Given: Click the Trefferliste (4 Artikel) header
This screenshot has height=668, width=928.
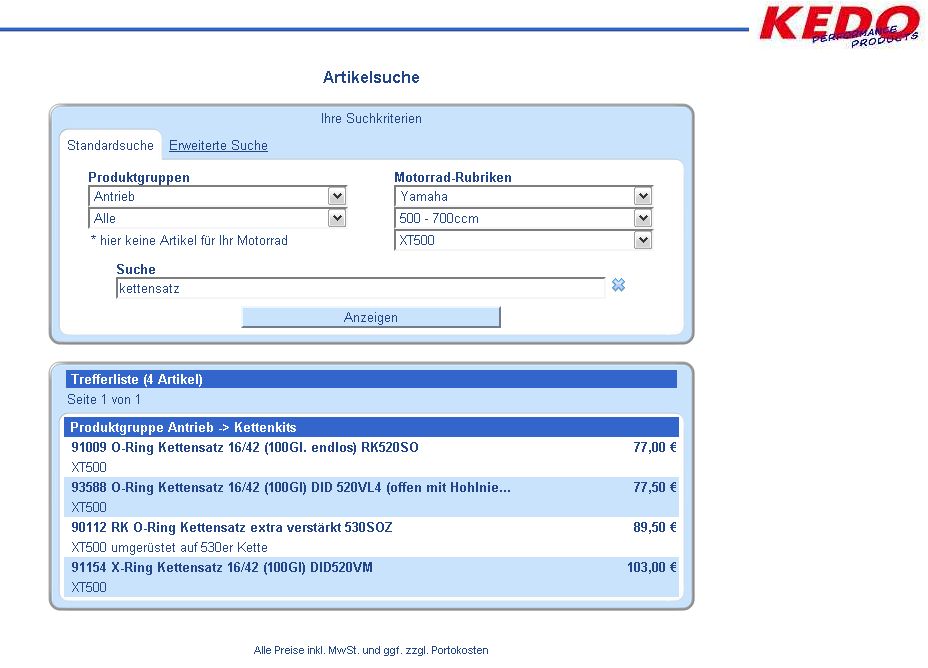Looking at the screenshot, I should click(x=371, y=379).
